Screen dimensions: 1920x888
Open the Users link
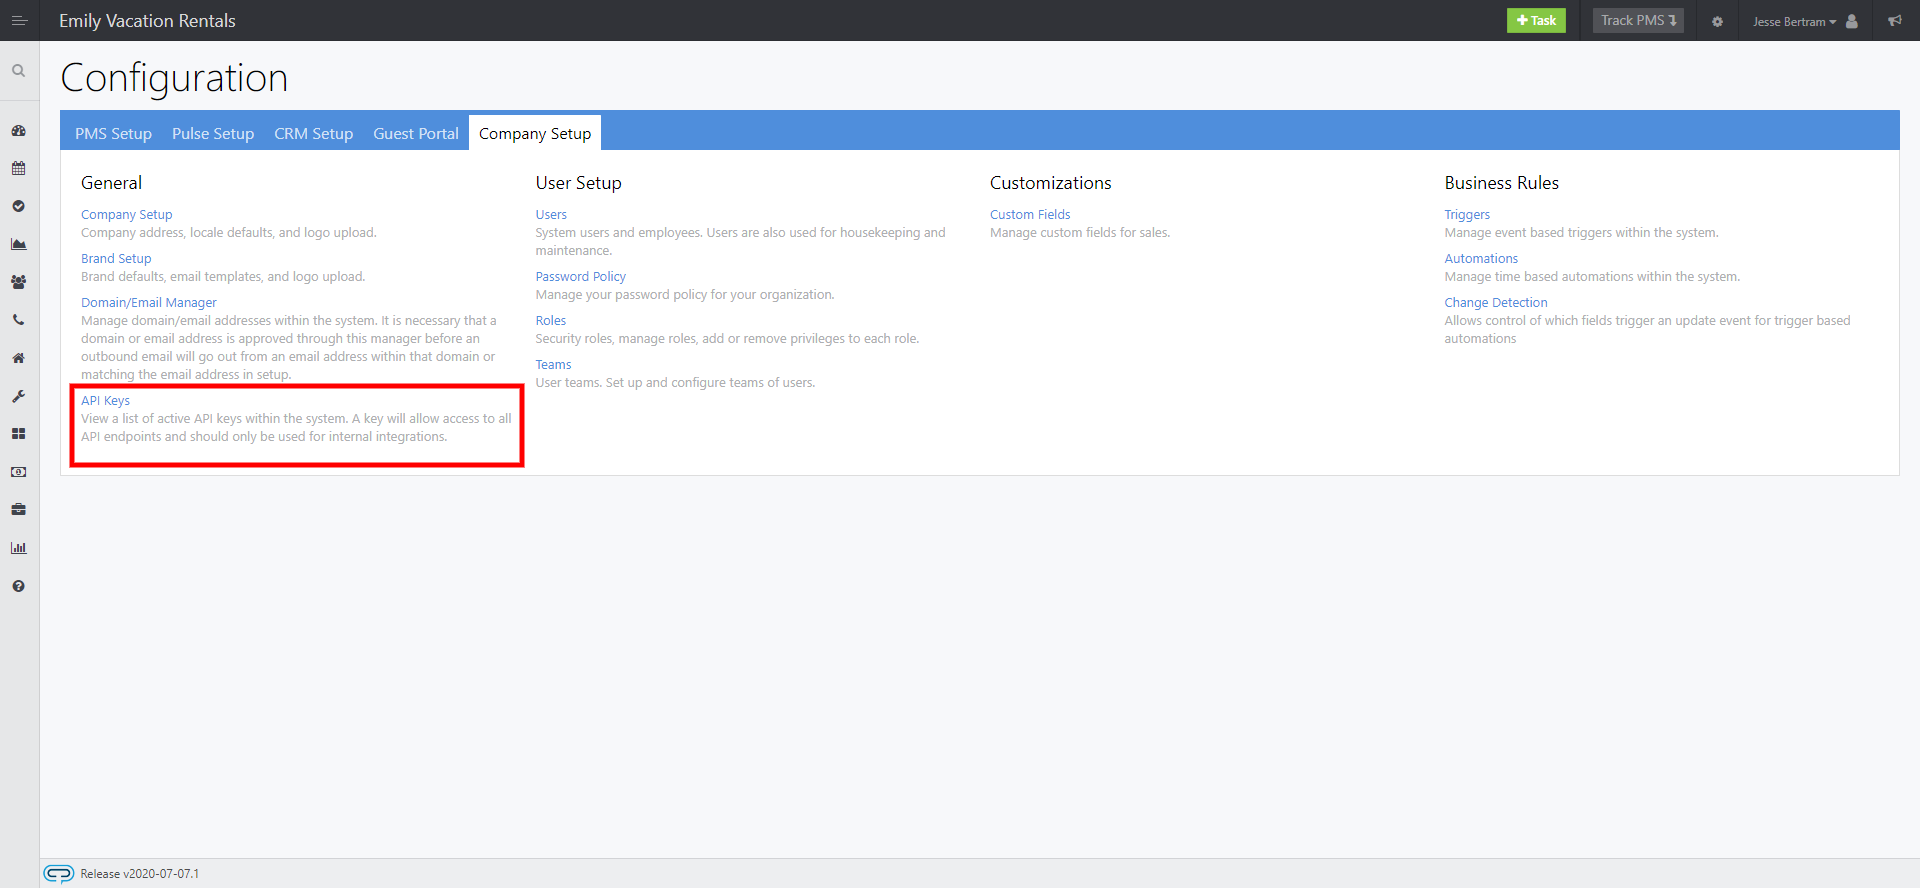(551, 214)
